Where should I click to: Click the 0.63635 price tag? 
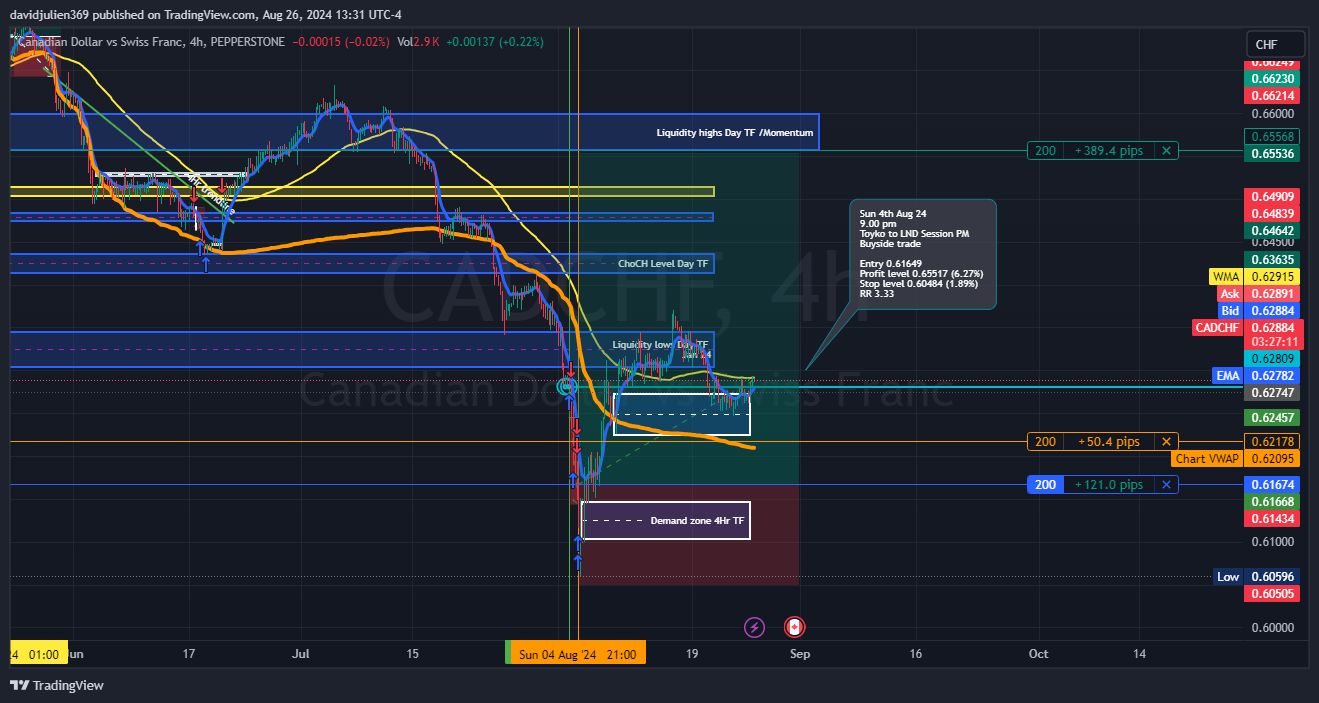coord(1273,259)
